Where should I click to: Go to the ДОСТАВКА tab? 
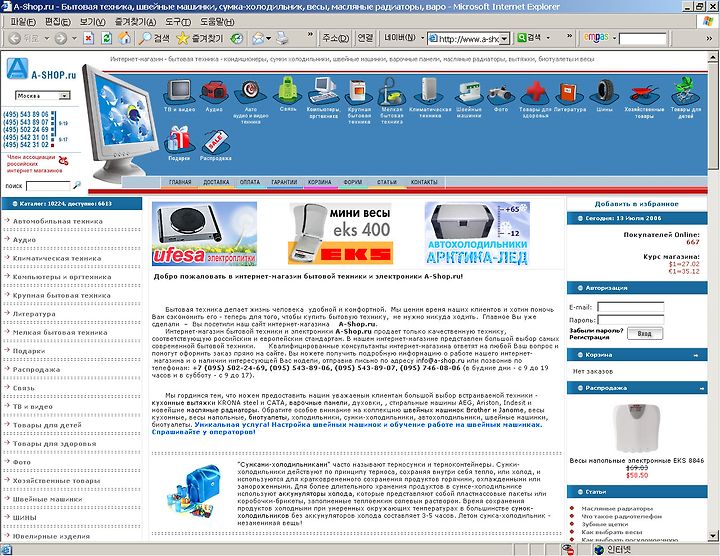(x=216, y=182)
